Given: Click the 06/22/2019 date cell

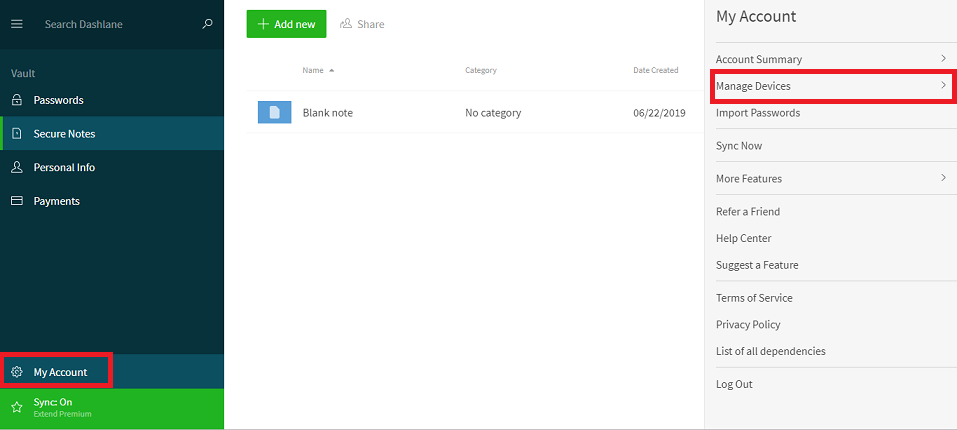Looking at the screenshot, I should [x=659, y=113].
